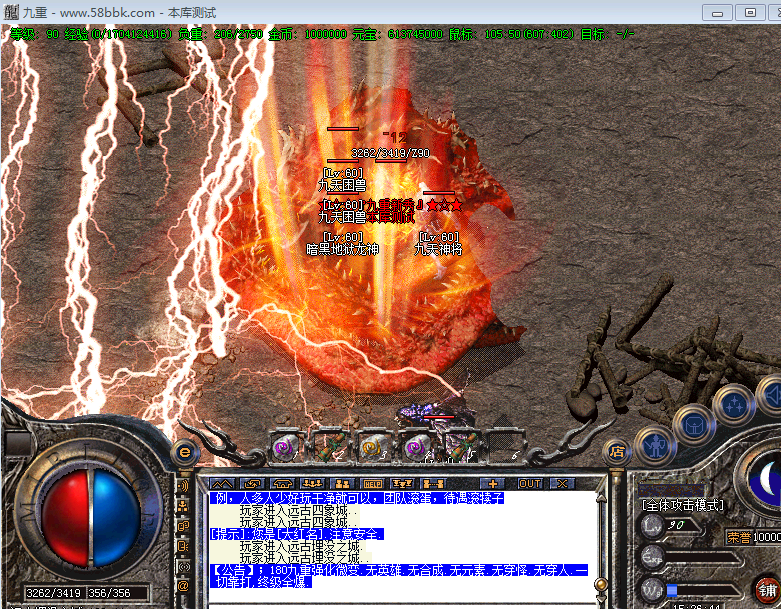Screen dimensions: 781x609
Task: Open the three-person group icon in chat toolbar
Action: (x=313, y=484)
